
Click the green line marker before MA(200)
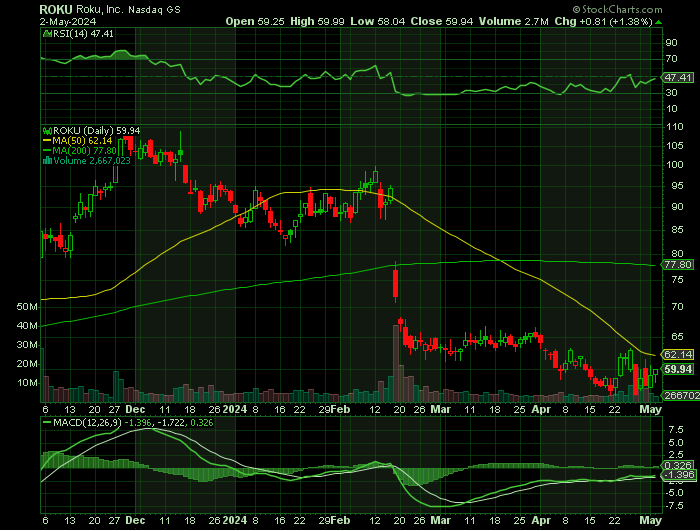(x=47, y=150)
